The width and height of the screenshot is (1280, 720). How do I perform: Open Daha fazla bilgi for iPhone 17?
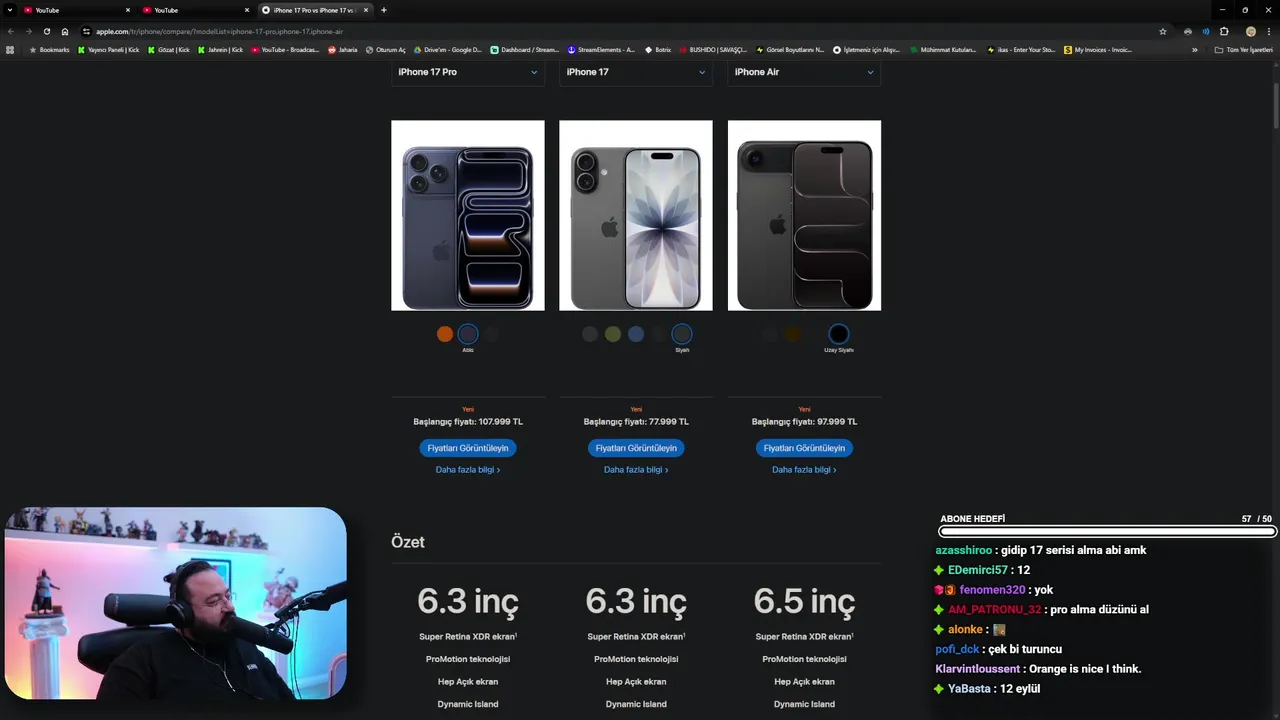[x=636, y=470]
